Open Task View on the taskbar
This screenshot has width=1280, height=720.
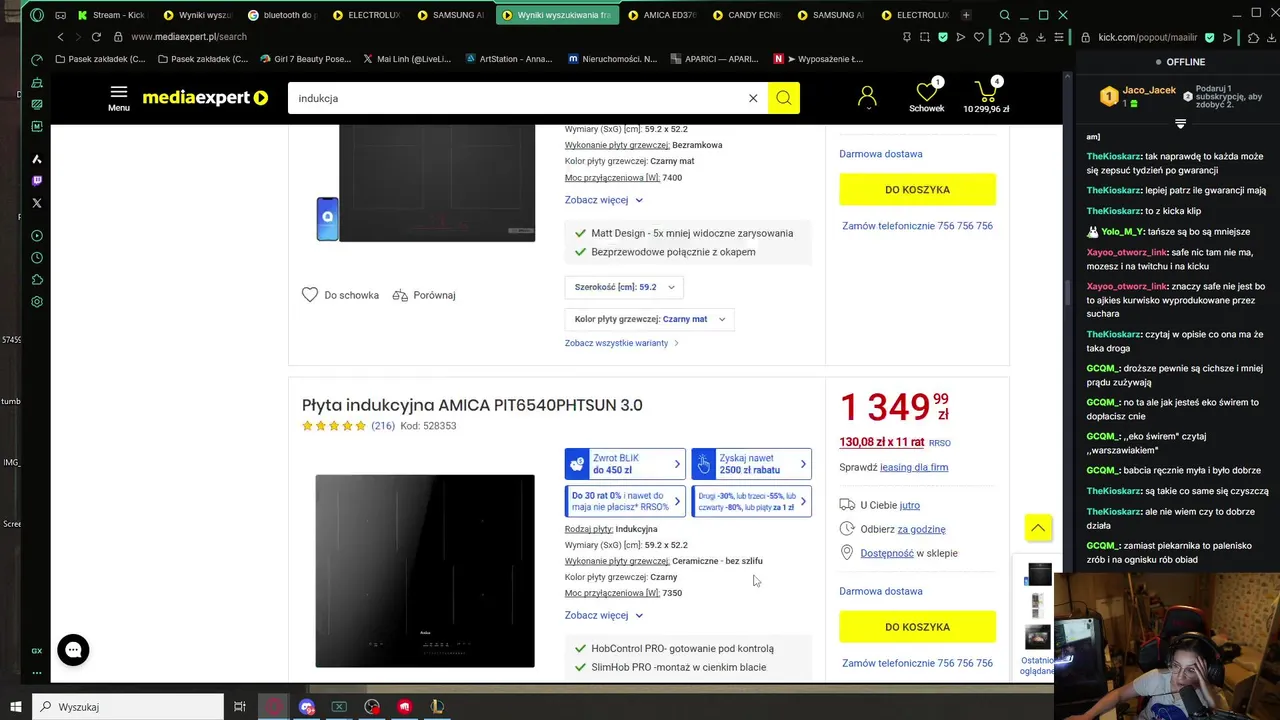(x=240, y=707)
